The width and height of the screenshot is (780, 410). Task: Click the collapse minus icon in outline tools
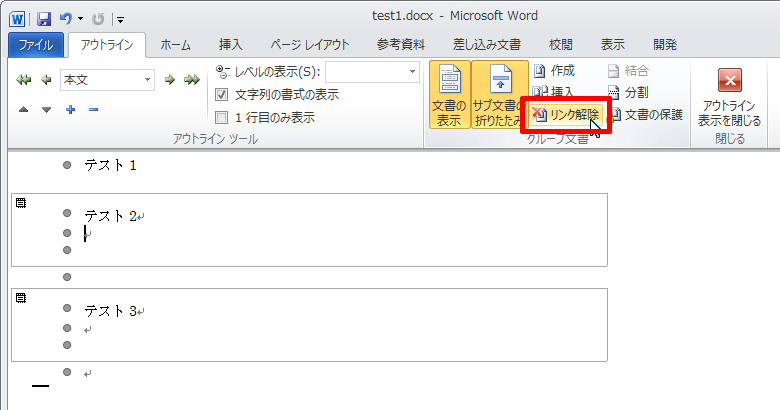tap(93, 109)
